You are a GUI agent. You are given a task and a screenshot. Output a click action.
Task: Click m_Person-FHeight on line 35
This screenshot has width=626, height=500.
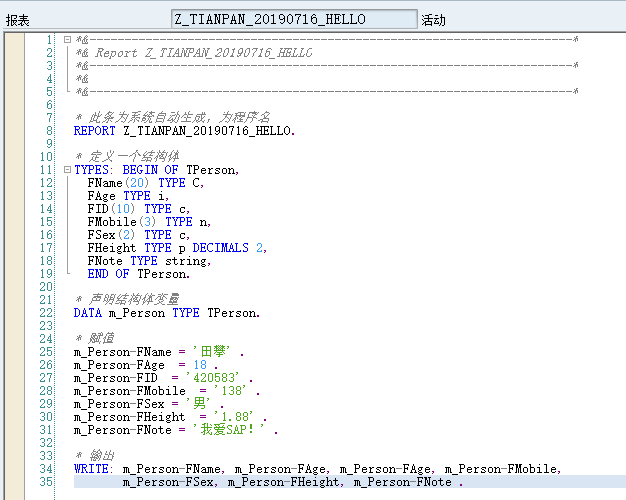coord(283,482)
